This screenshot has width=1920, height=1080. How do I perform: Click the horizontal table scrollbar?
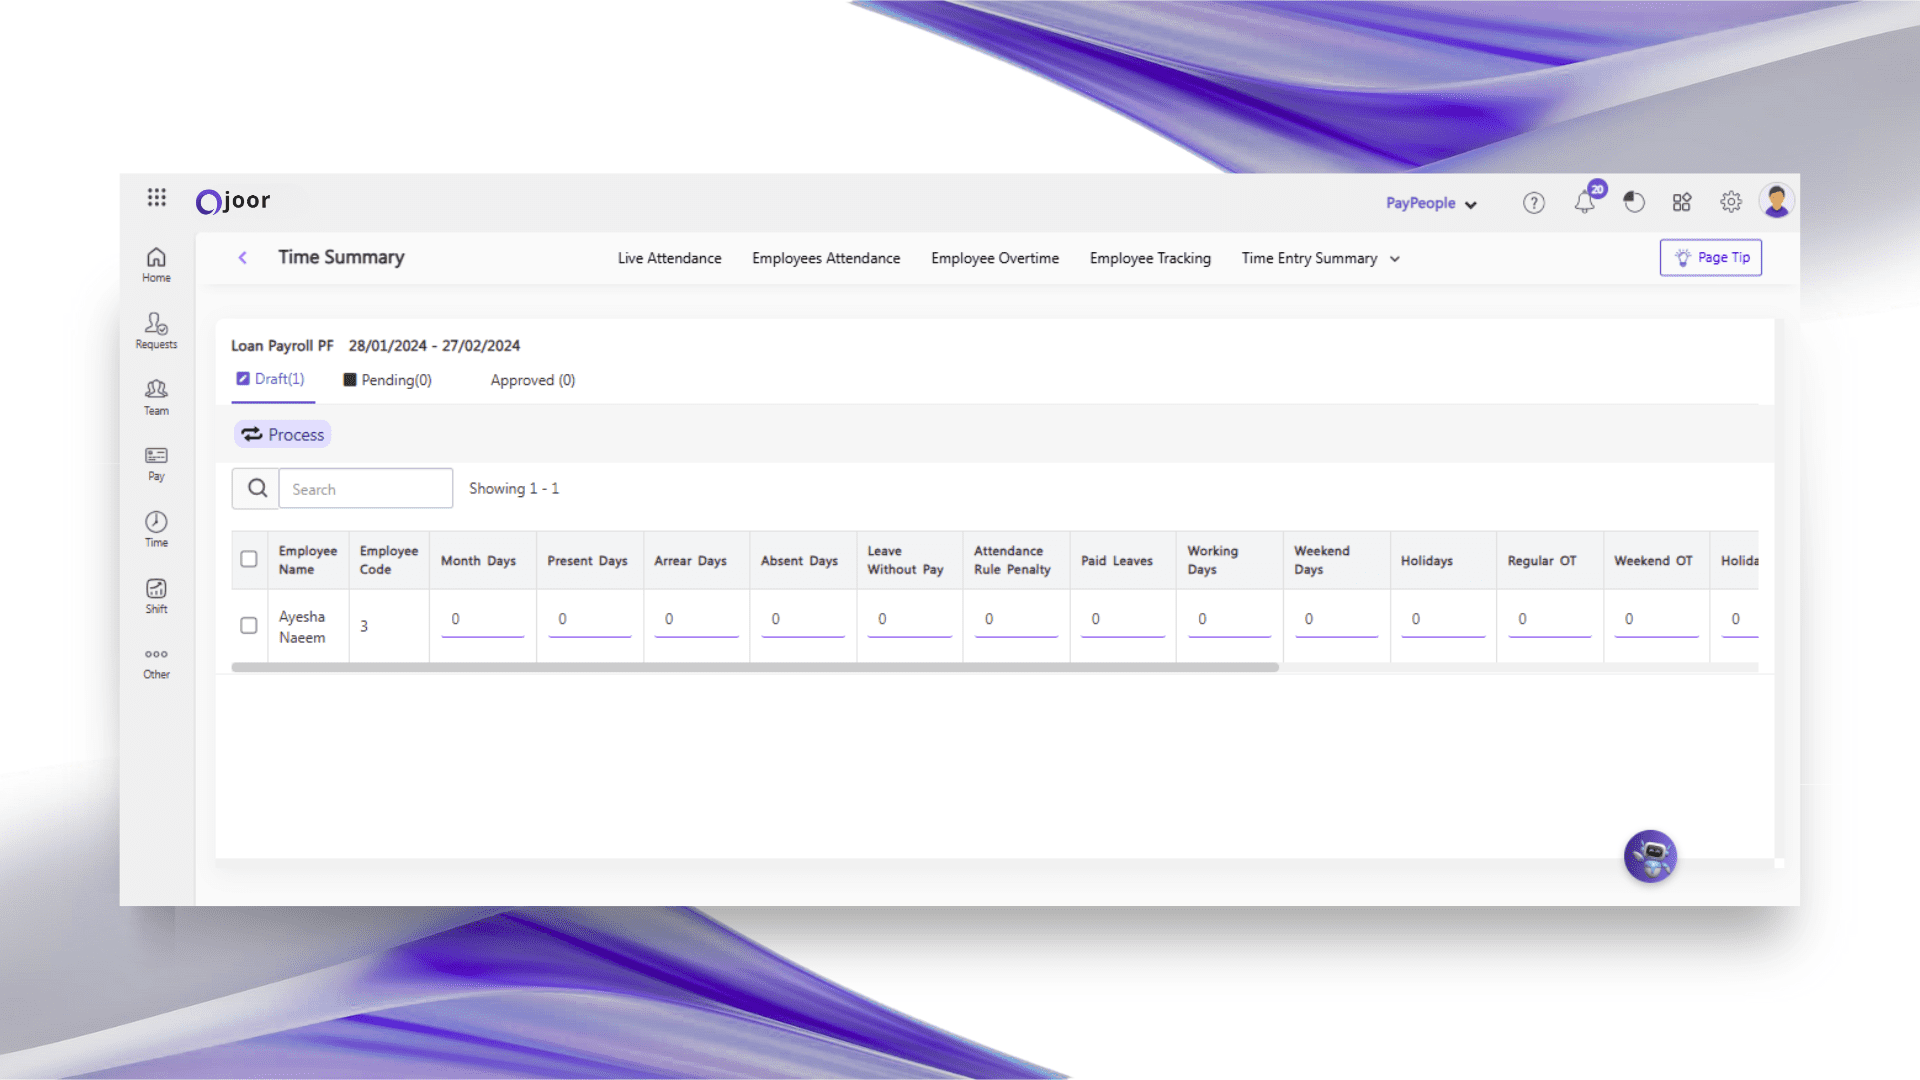tap(755, 667)
